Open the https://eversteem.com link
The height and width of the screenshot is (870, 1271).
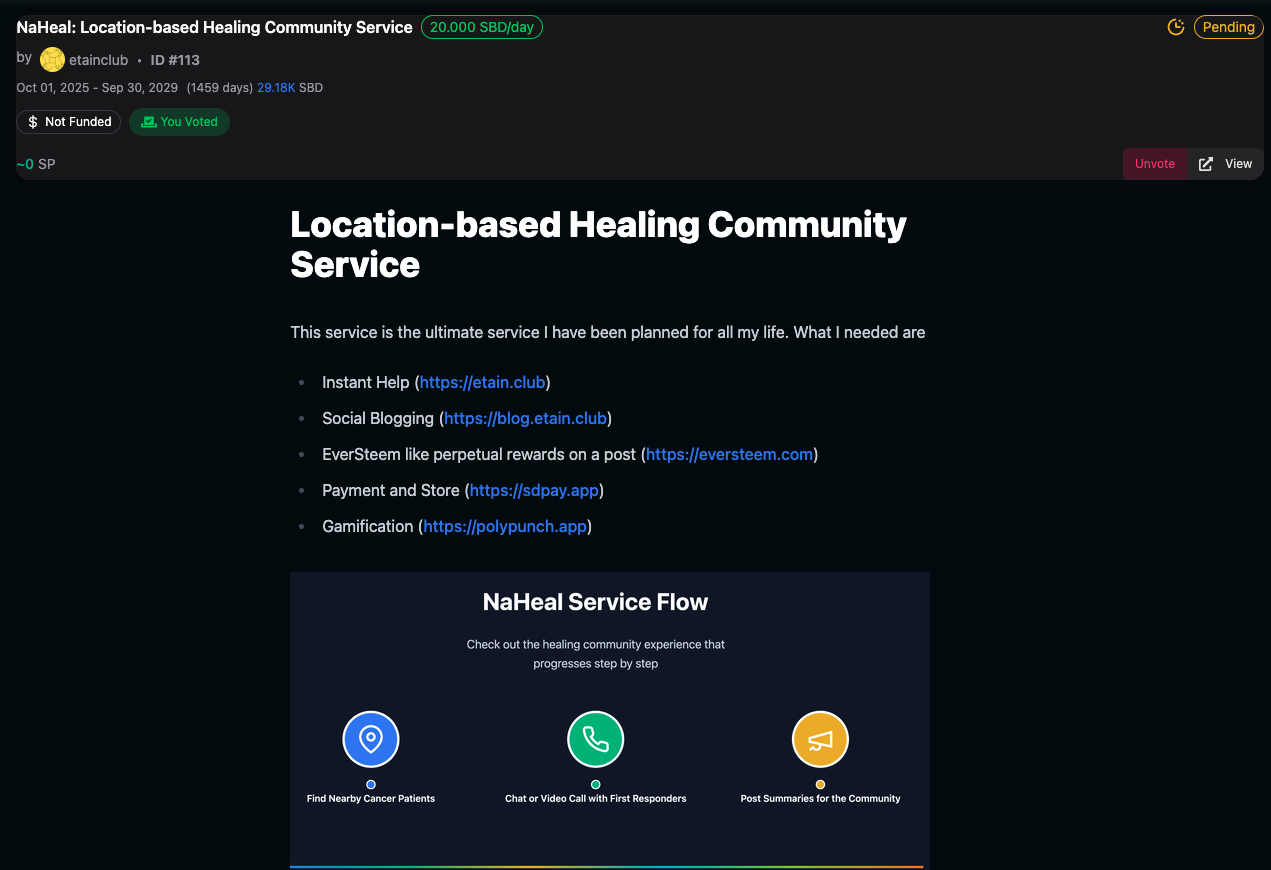729,454
